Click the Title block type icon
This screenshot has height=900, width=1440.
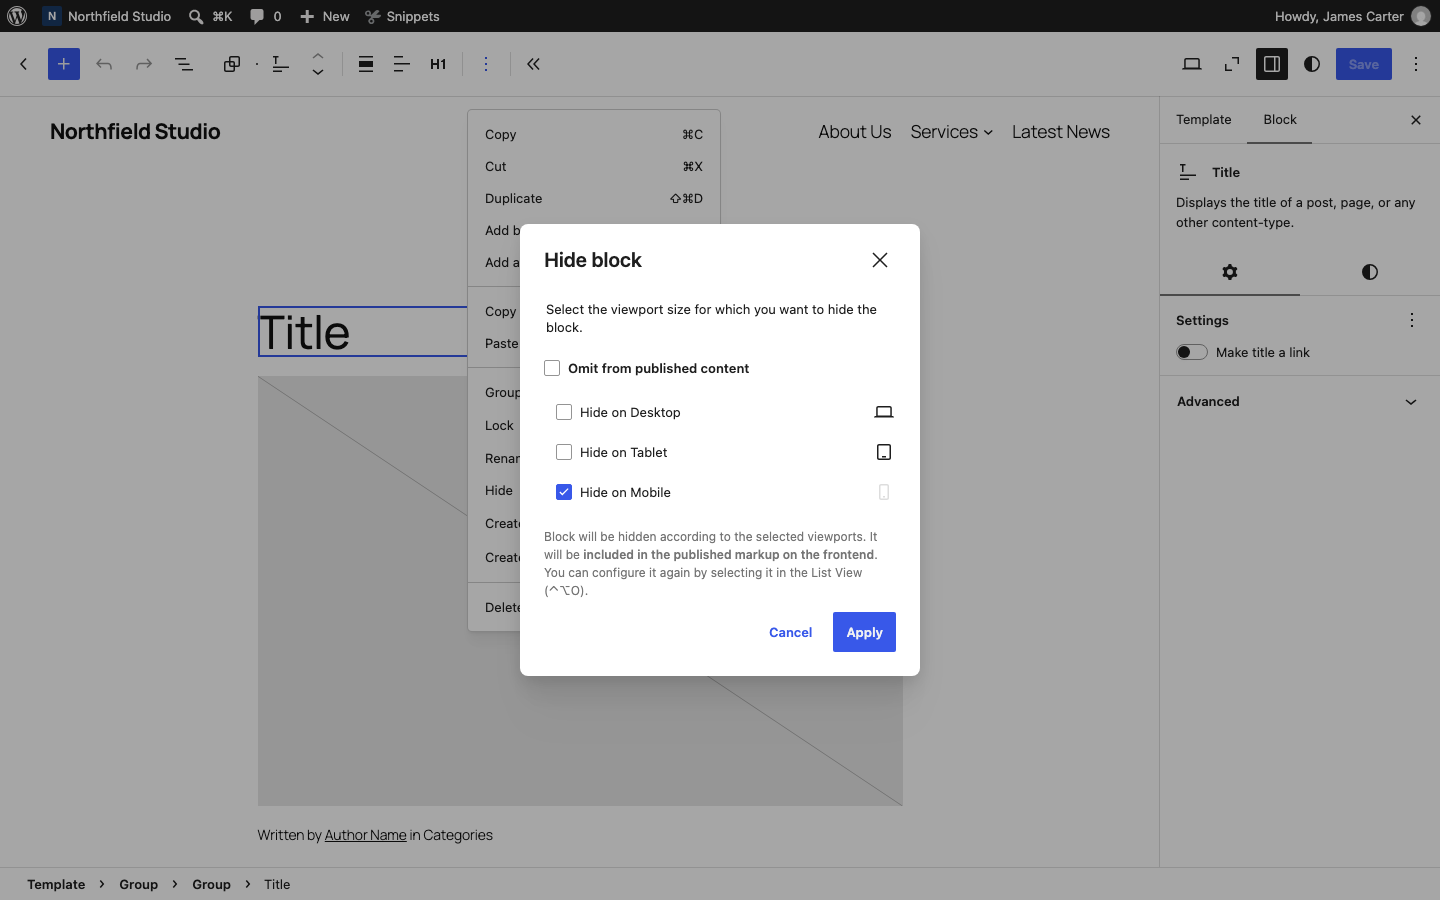click(x=281, y=64)
